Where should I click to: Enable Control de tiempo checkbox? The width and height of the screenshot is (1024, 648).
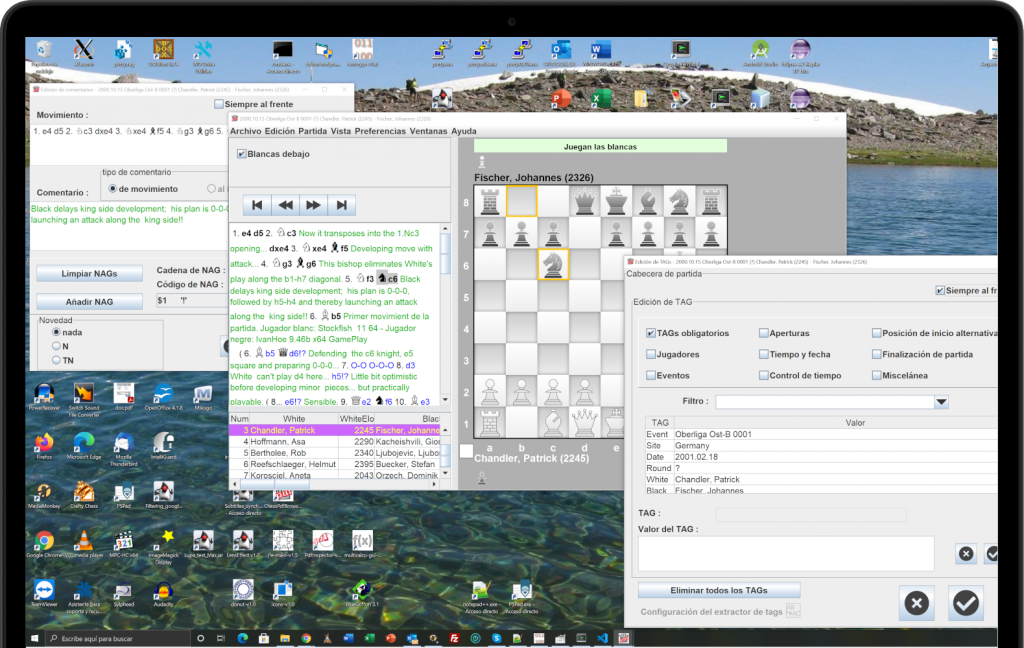pyautogui.click(x=763, y=376)
